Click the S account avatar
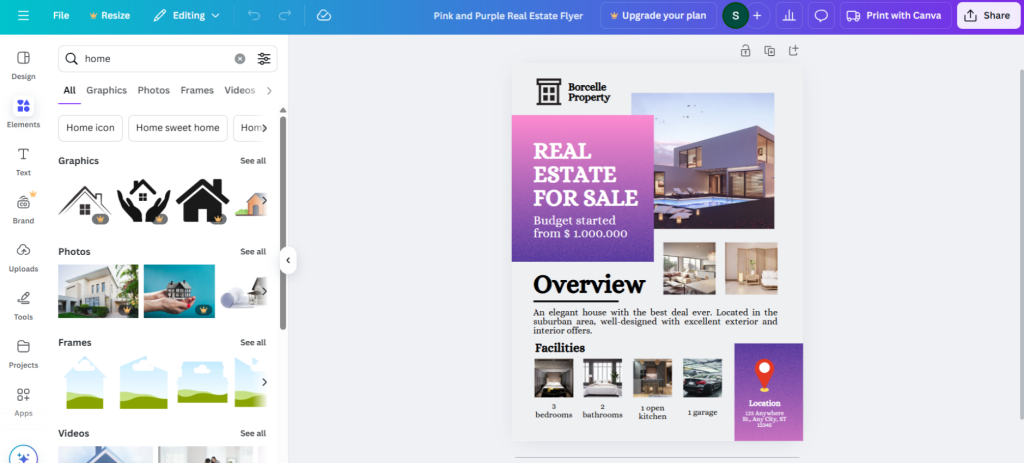The width and height of the screenshot is (1024, 463). click(x=735, y=16)
